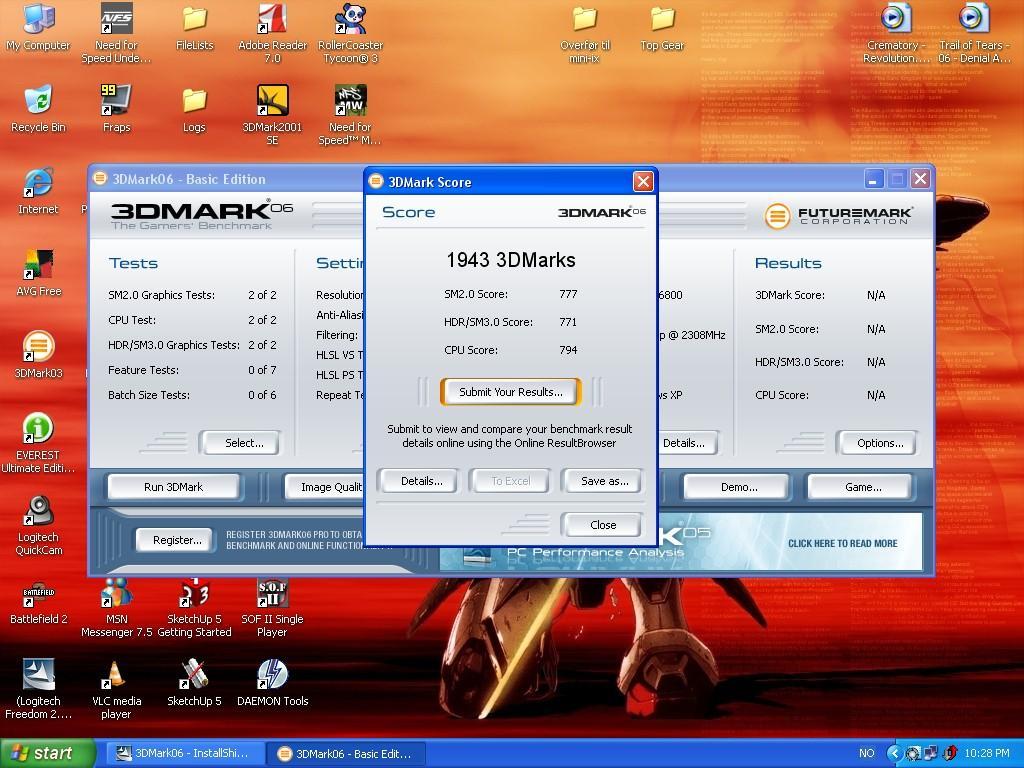Launch Adobe Reader 7.0
Screen dimensions: 1024x768
[x=272, y=33]
